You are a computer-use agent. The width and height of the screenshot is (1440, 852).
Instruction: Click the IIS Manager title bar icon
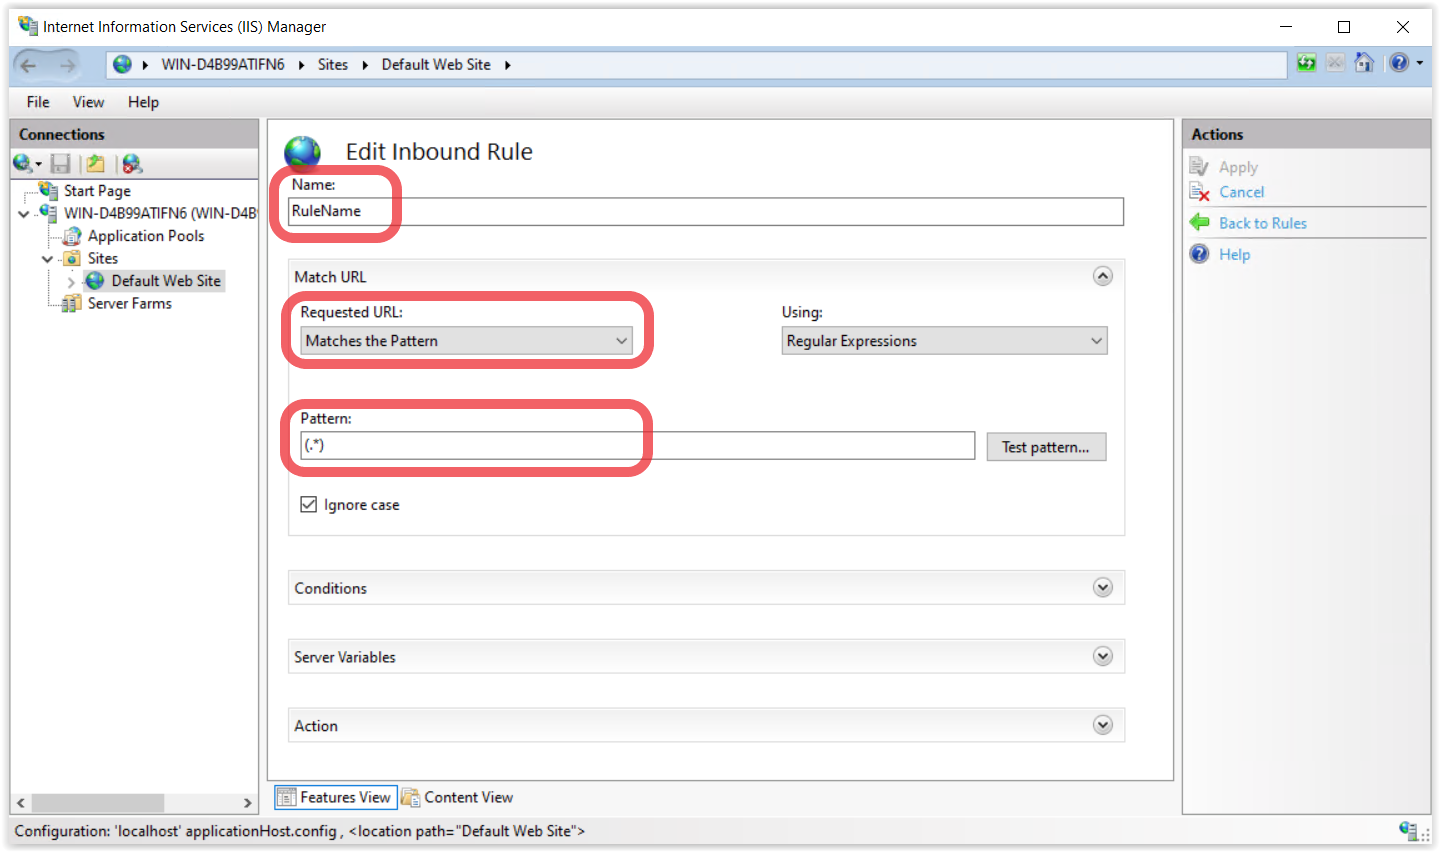[28, 26]
